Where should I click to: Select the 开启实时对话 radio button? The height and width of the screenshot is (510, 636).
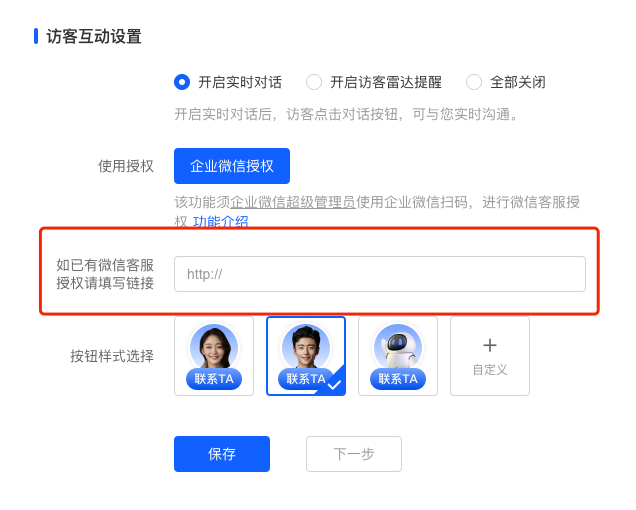coord(182,82)
